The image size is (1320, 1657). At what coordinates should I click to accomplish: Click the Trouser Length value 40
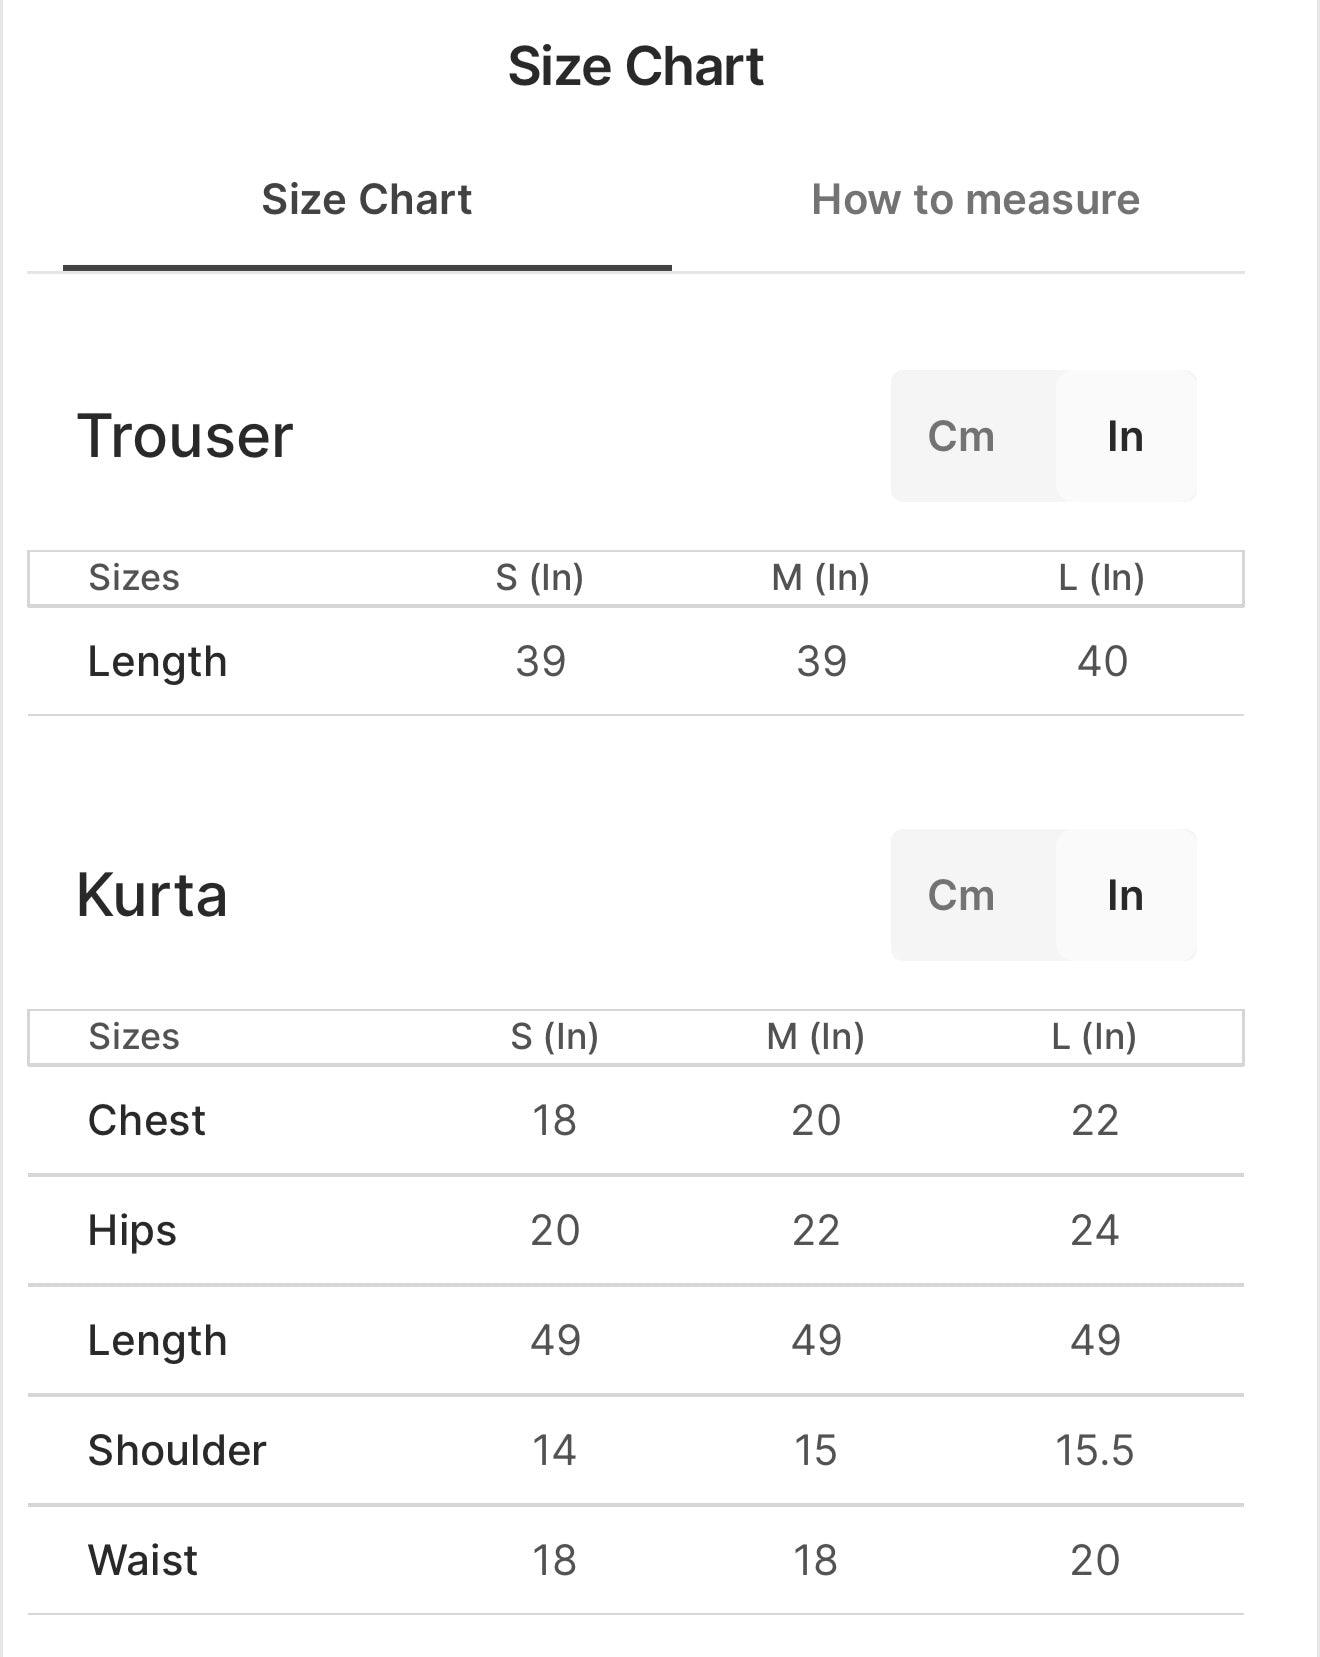(1102, 662)
